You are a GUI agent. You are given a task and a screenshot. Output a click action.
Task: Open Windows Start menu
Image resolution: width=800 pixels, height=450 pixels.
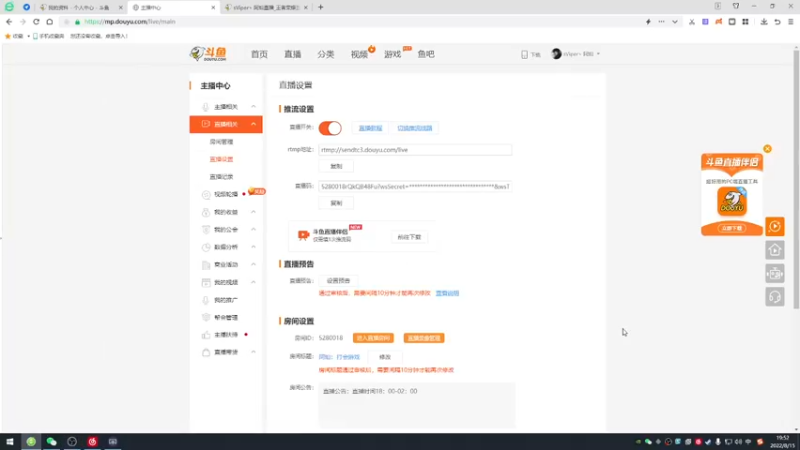(10, 441)
